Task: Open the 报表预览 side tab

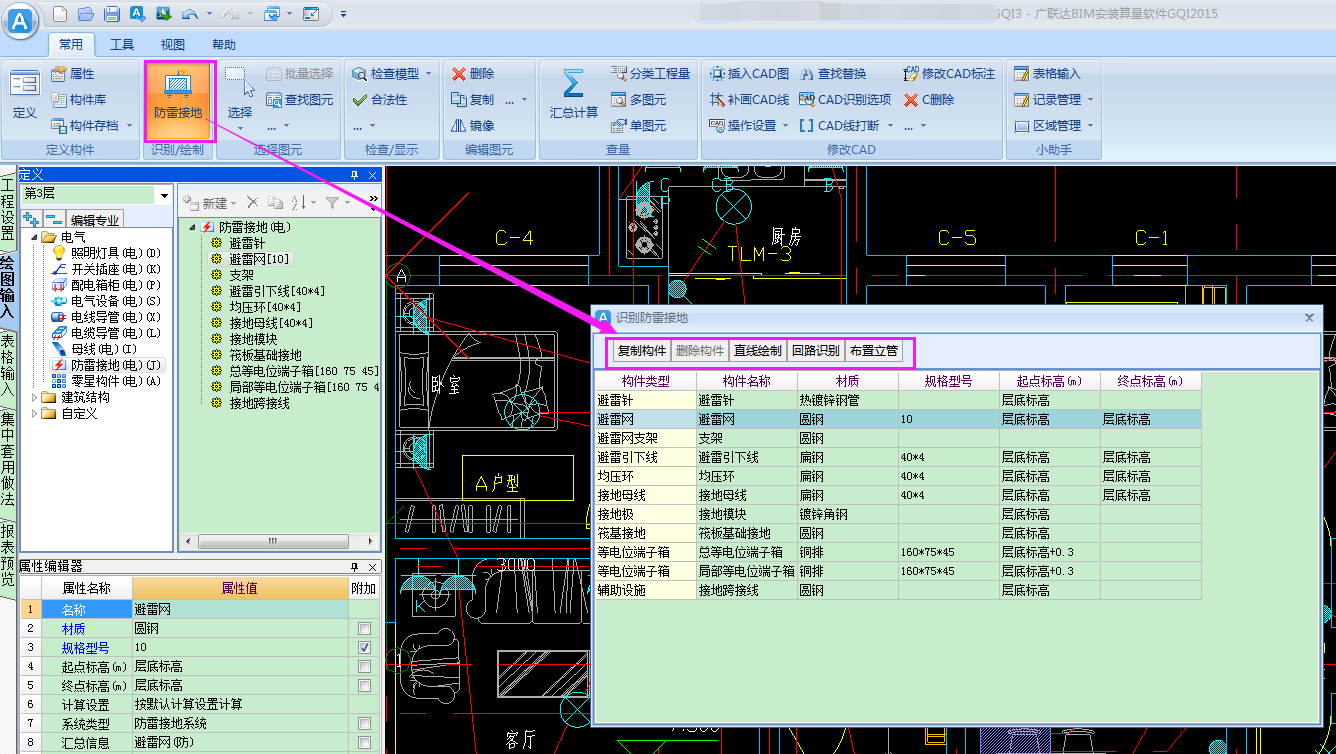Action: [x=8, y=556]
